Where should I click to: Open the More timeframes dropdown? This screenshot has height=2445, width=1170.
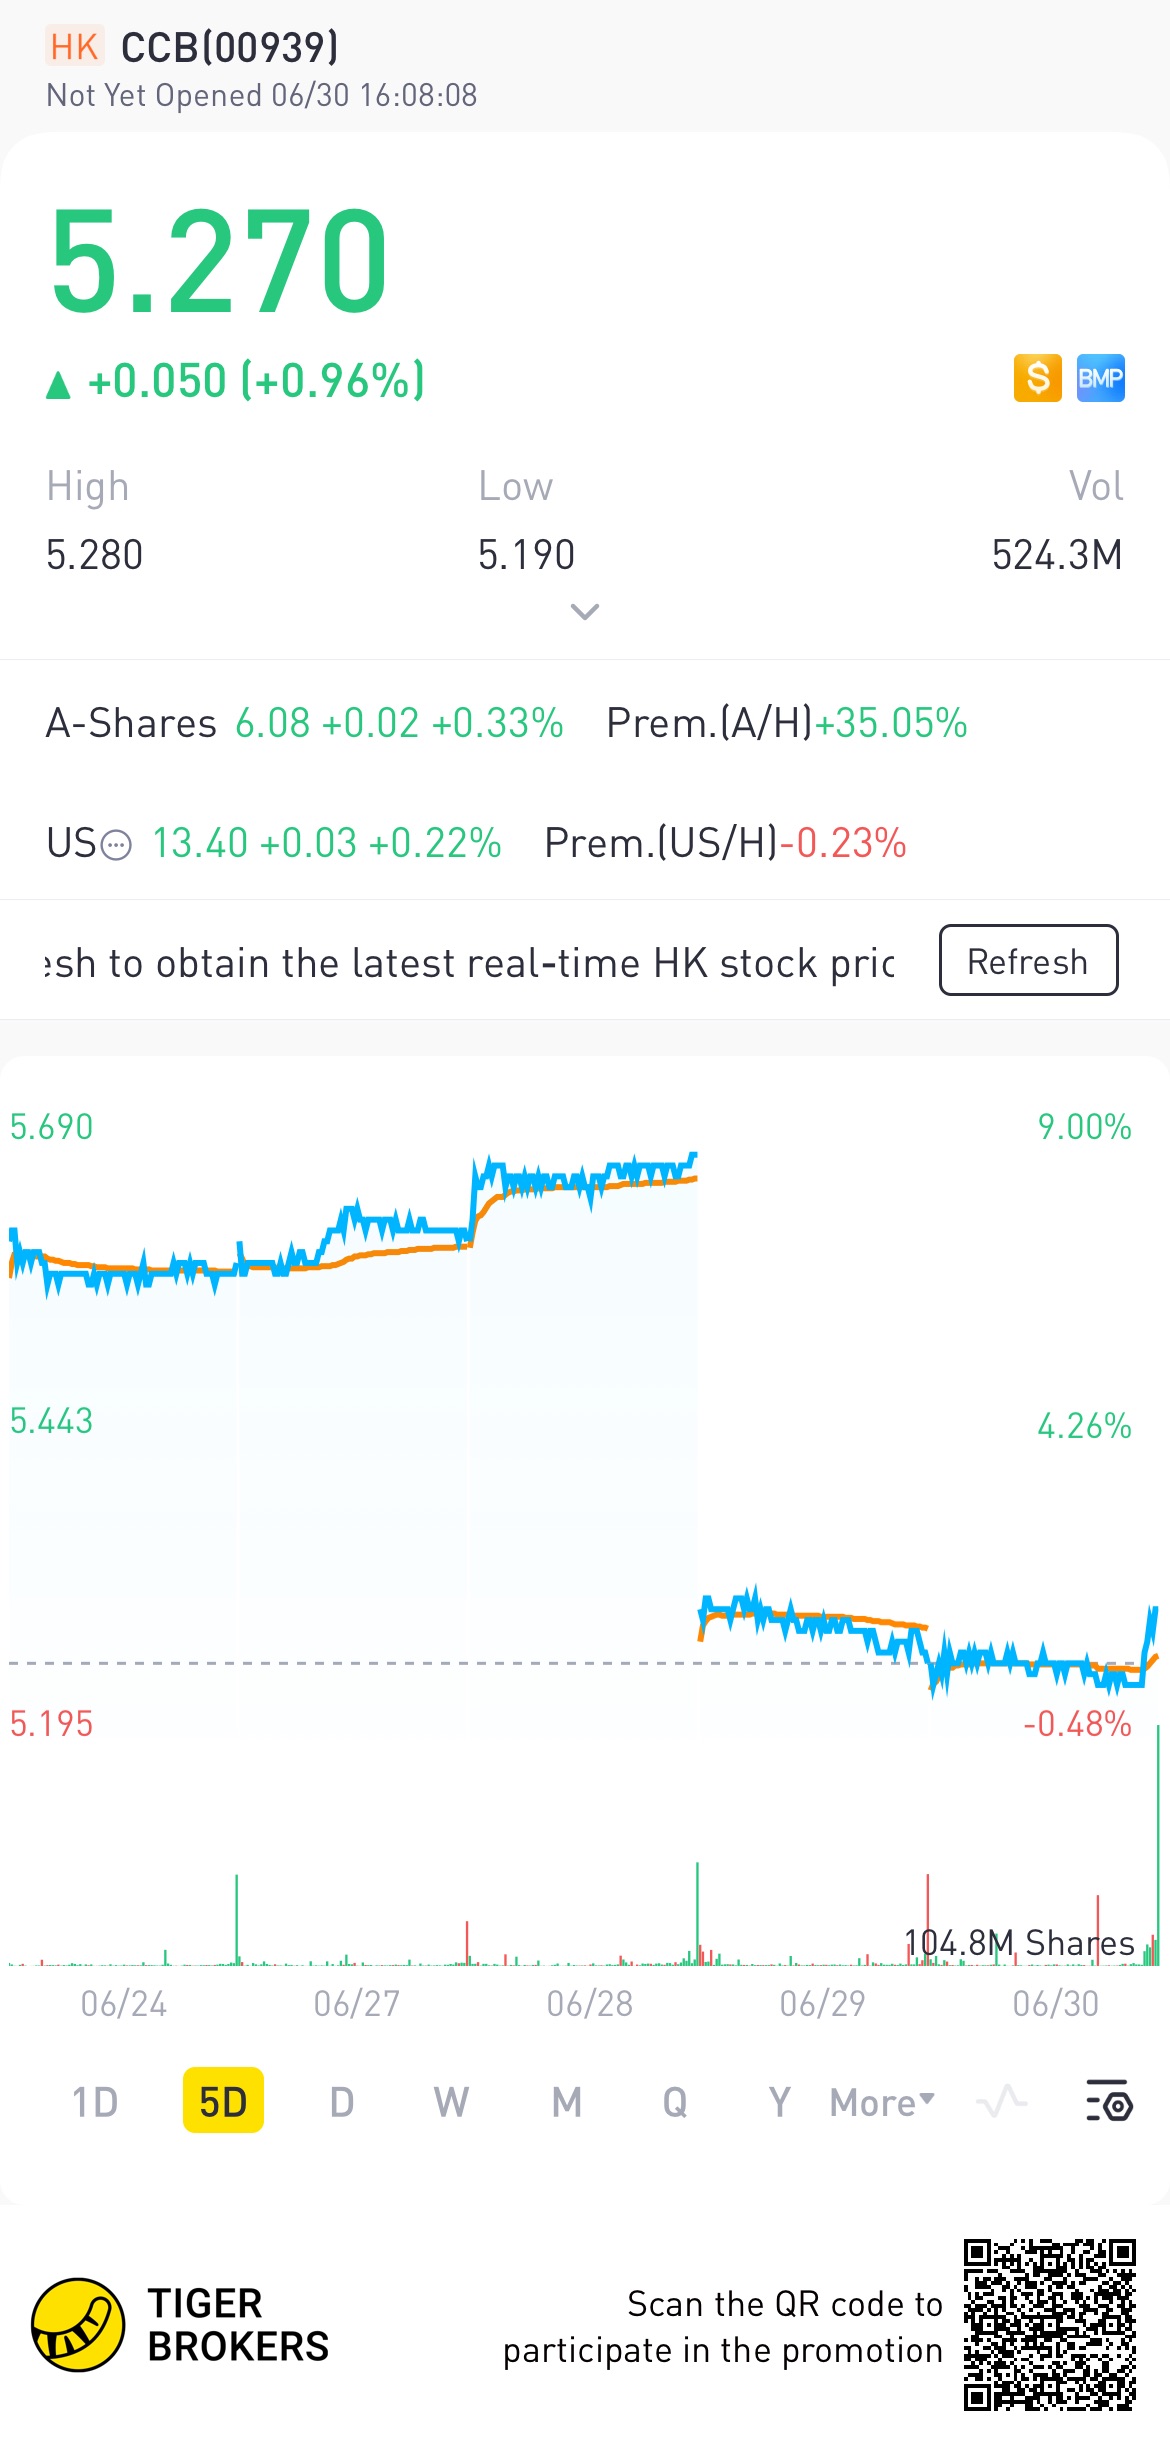click(882, 2102)
